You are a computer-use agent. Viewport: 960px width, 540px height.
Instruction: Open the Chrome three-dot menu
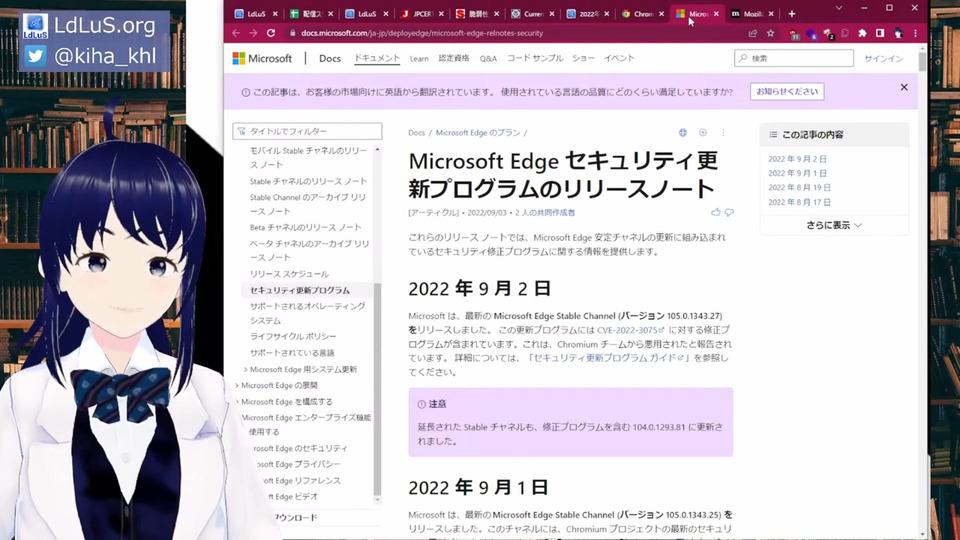(x=915, y=33)
